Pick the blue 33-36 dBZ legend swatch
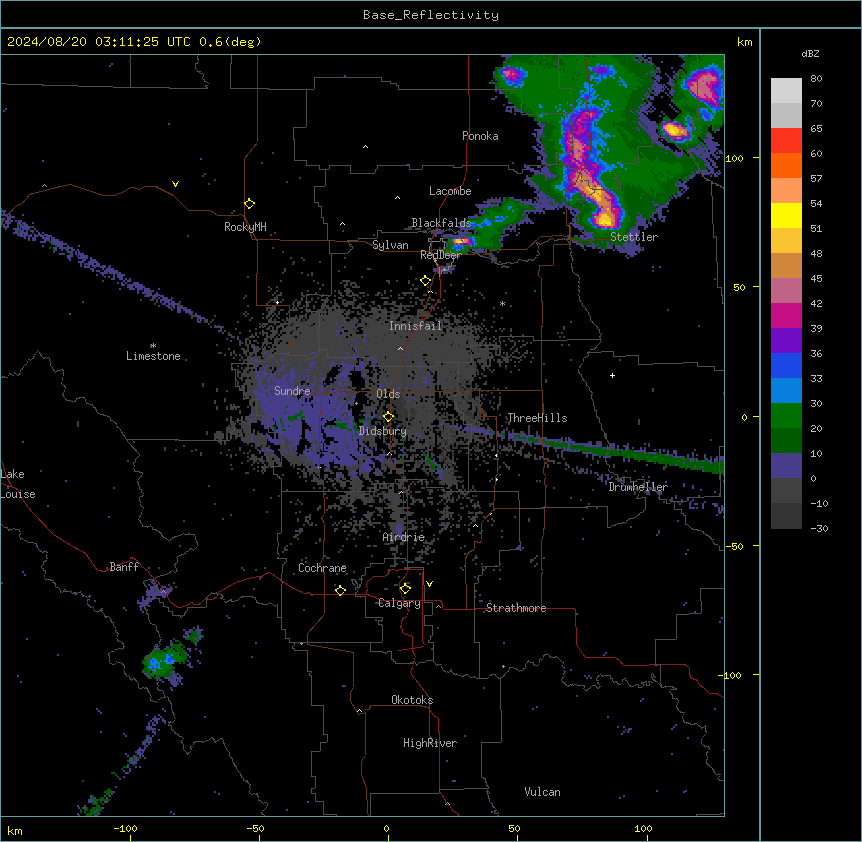 coord(786,365)
